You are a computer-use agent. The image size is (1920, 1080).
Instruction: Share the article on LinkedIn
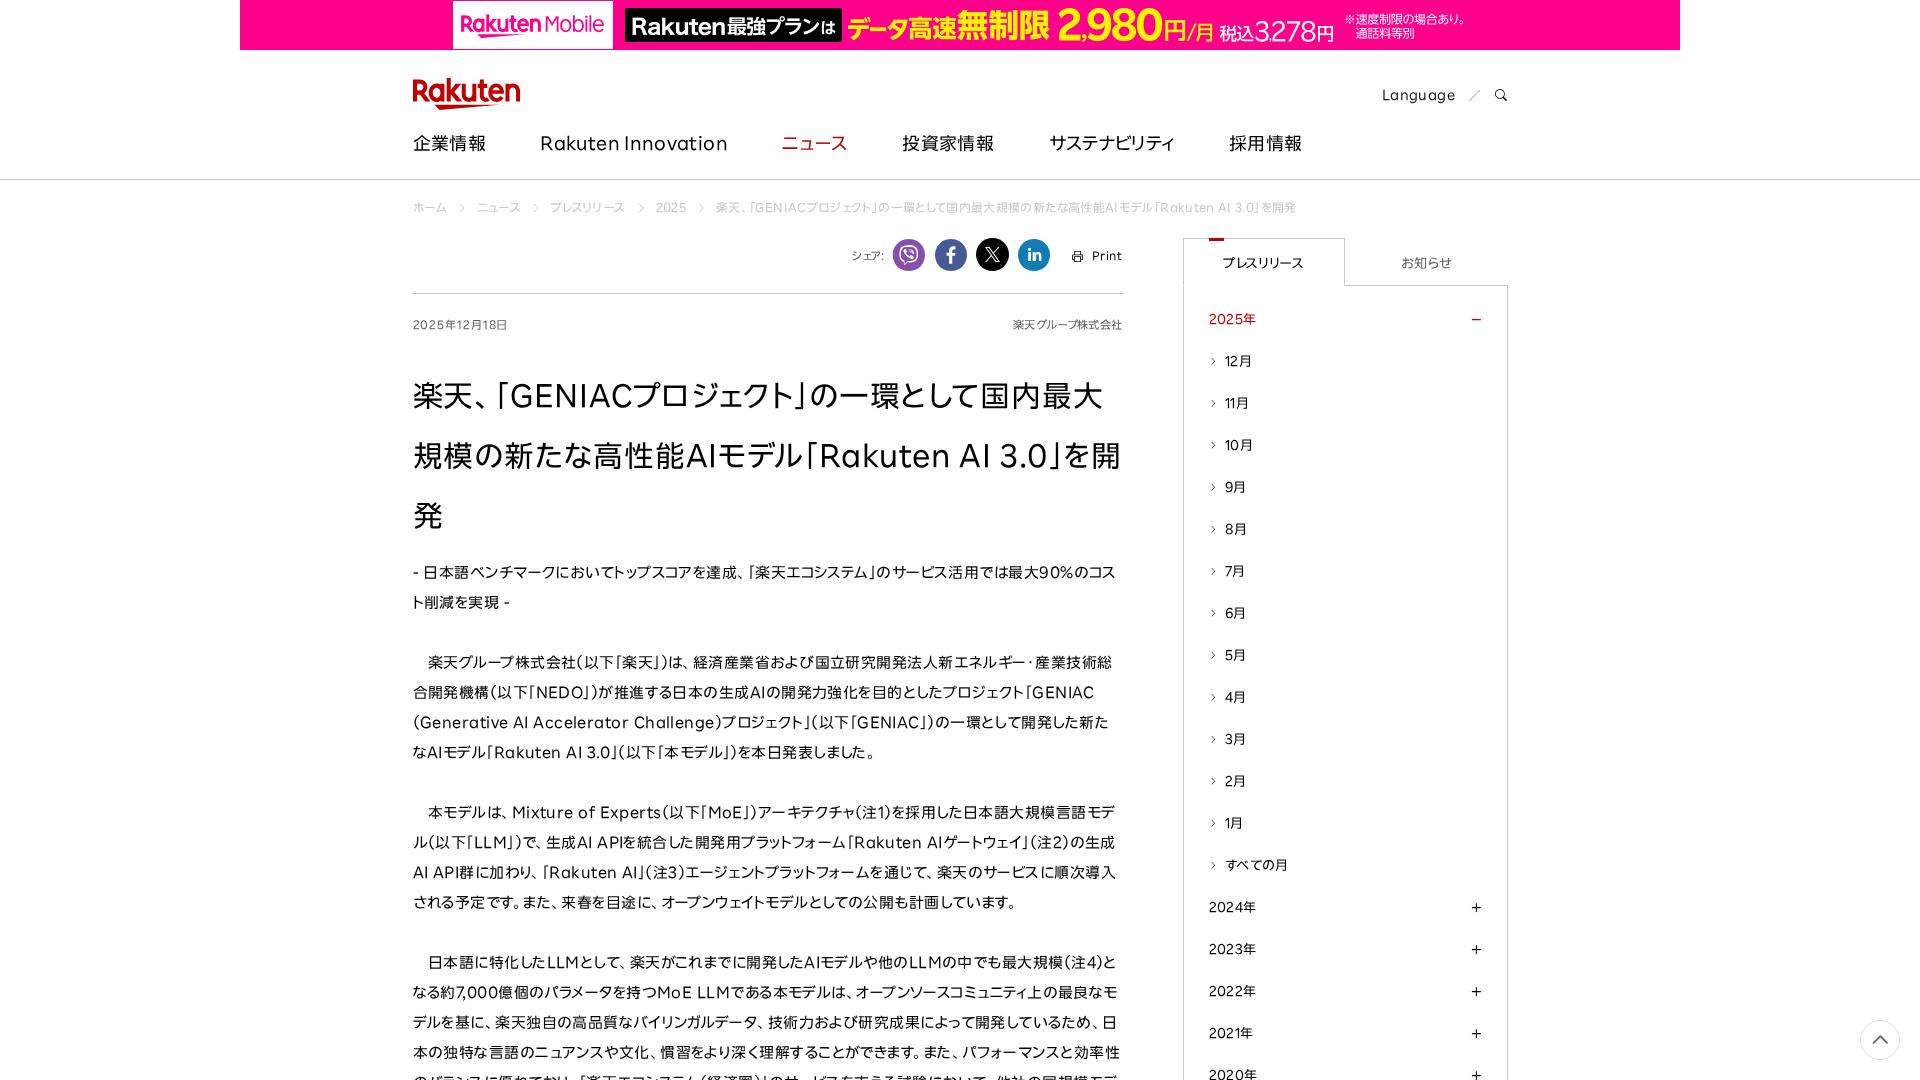[1034, 255]
